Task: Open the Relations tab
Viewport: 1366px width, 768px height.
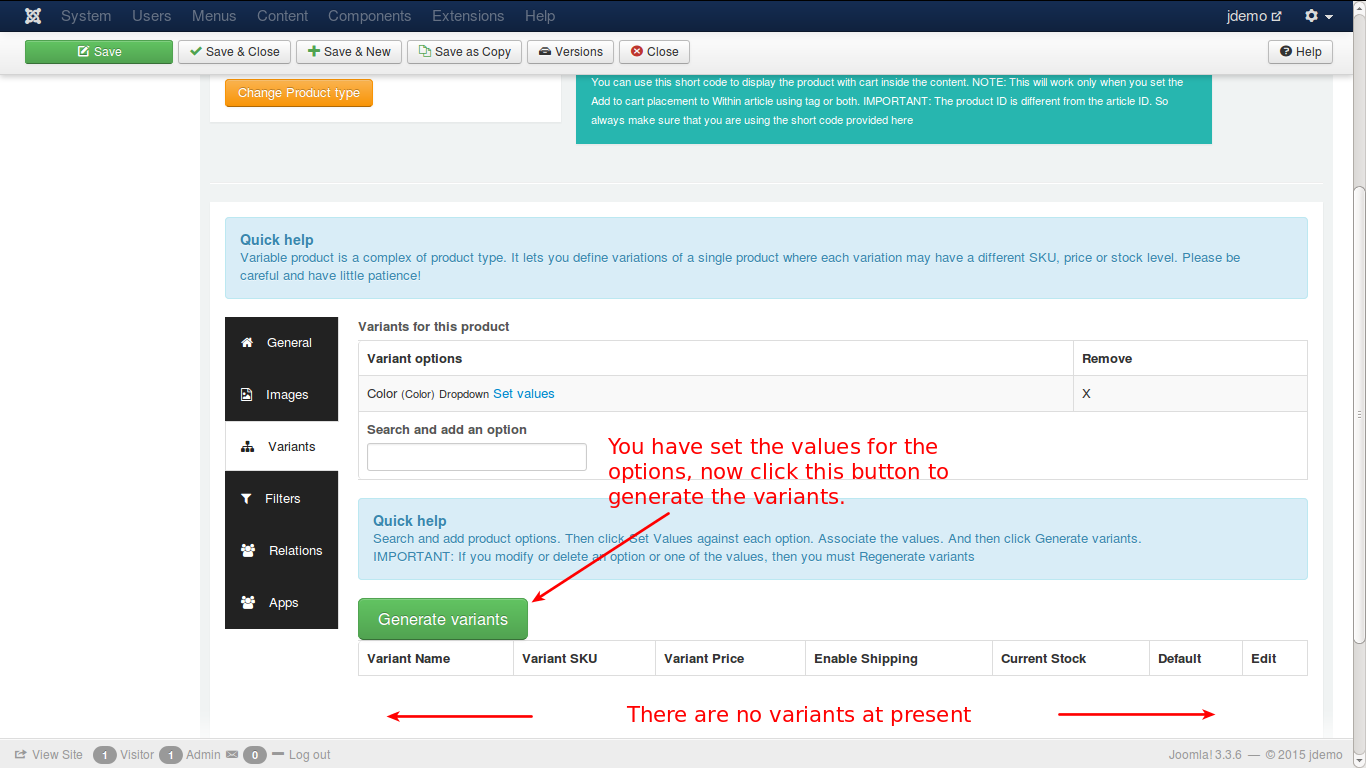Action: pyautogui.click(x=282, y=551)
